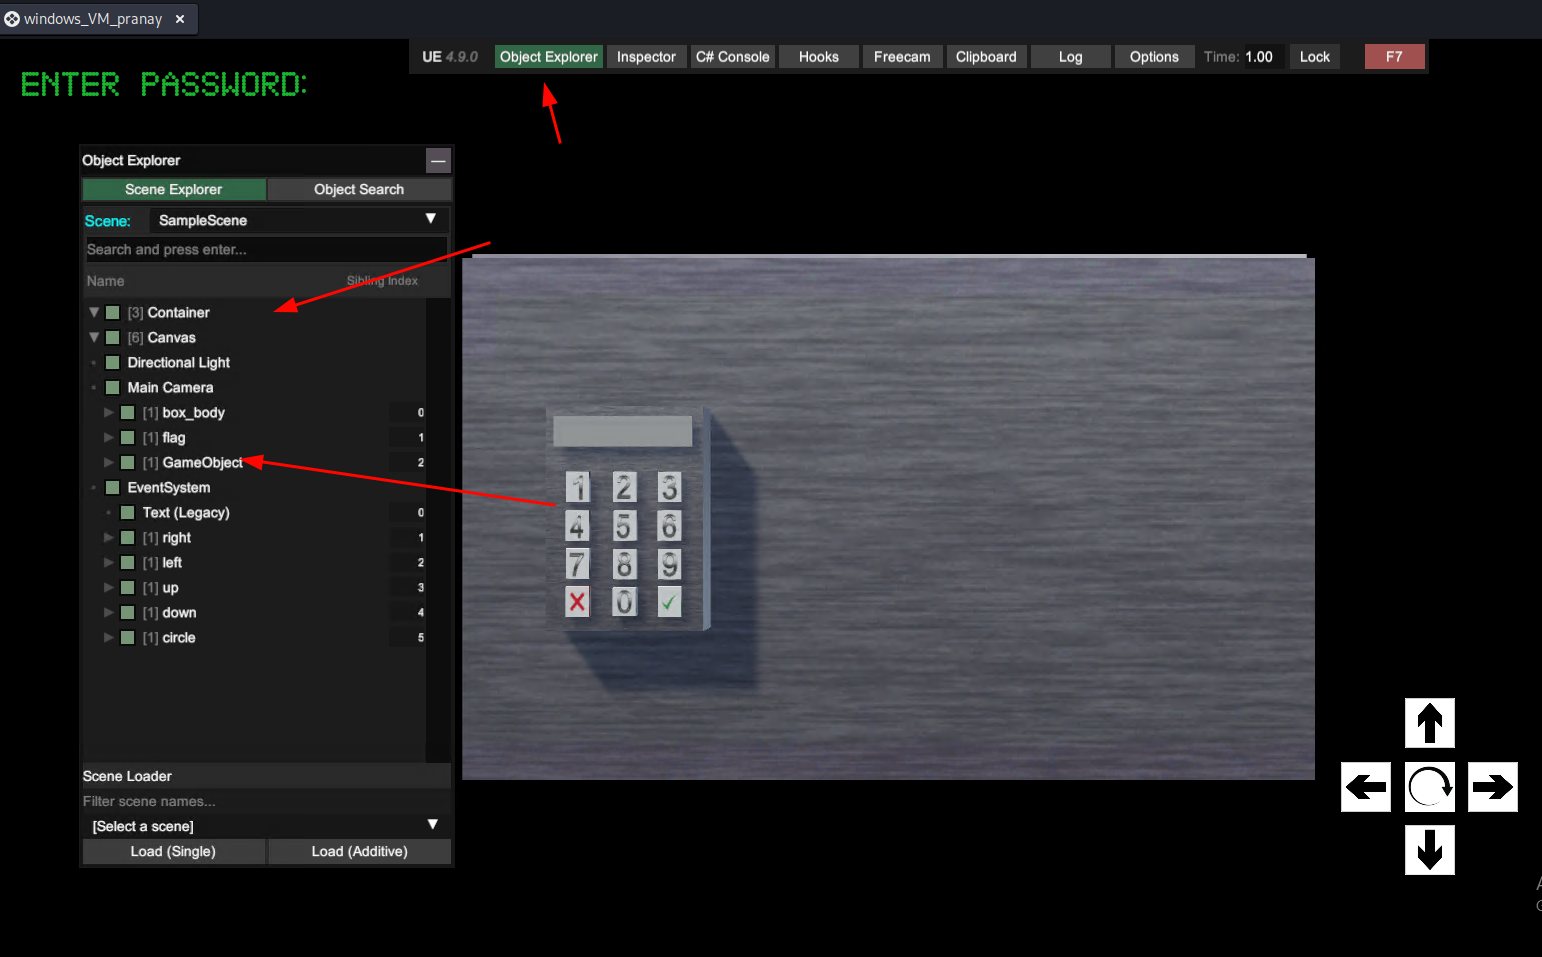Click the left arrow navigation icon

click(1365, 787)
